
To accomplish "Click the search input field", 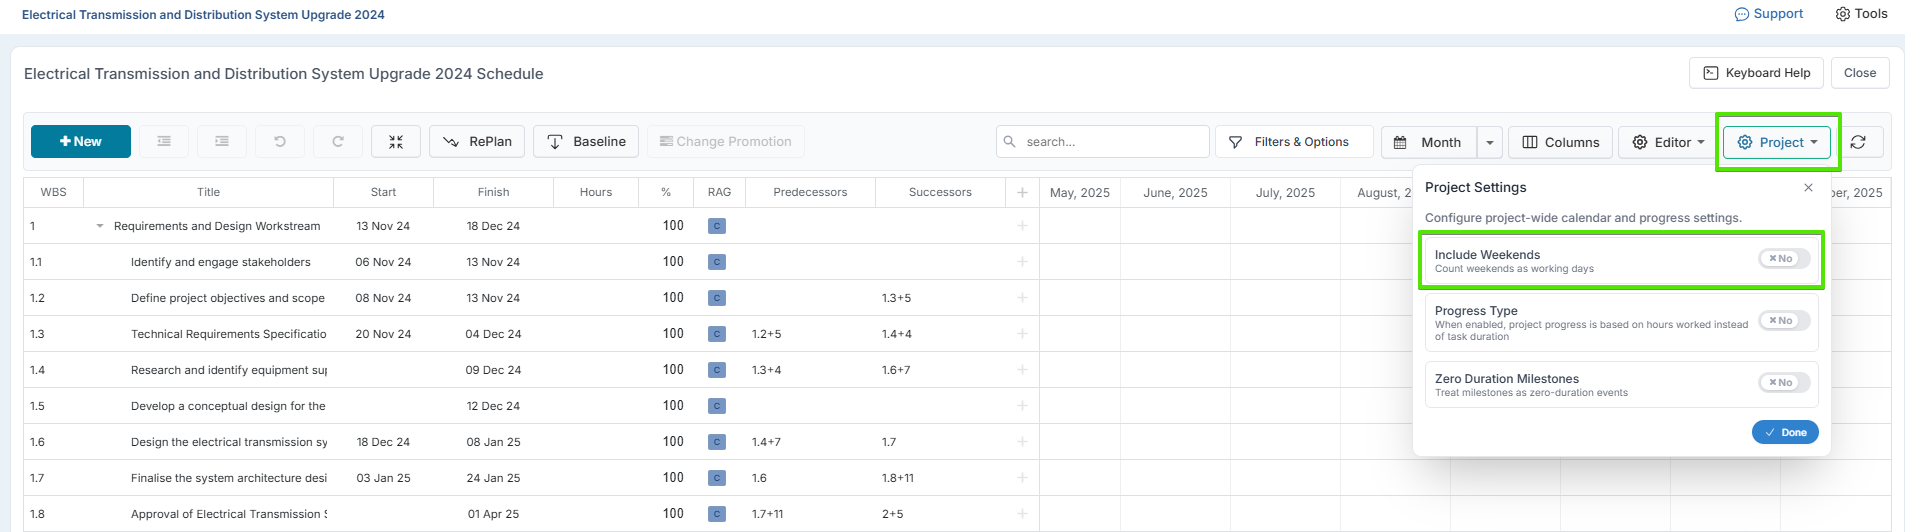I will [x=1103, y=141].
